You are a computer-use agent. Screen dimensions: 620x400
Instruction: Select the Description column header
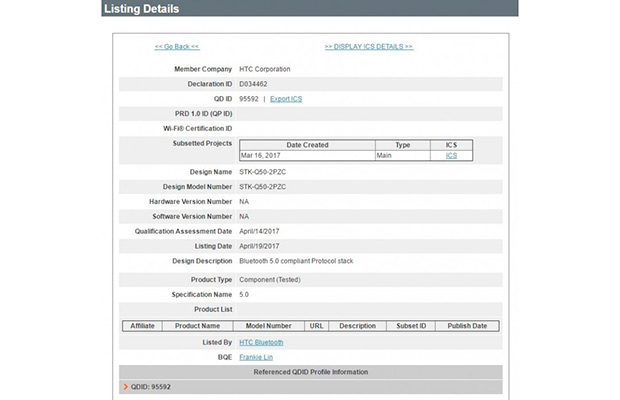357,326
